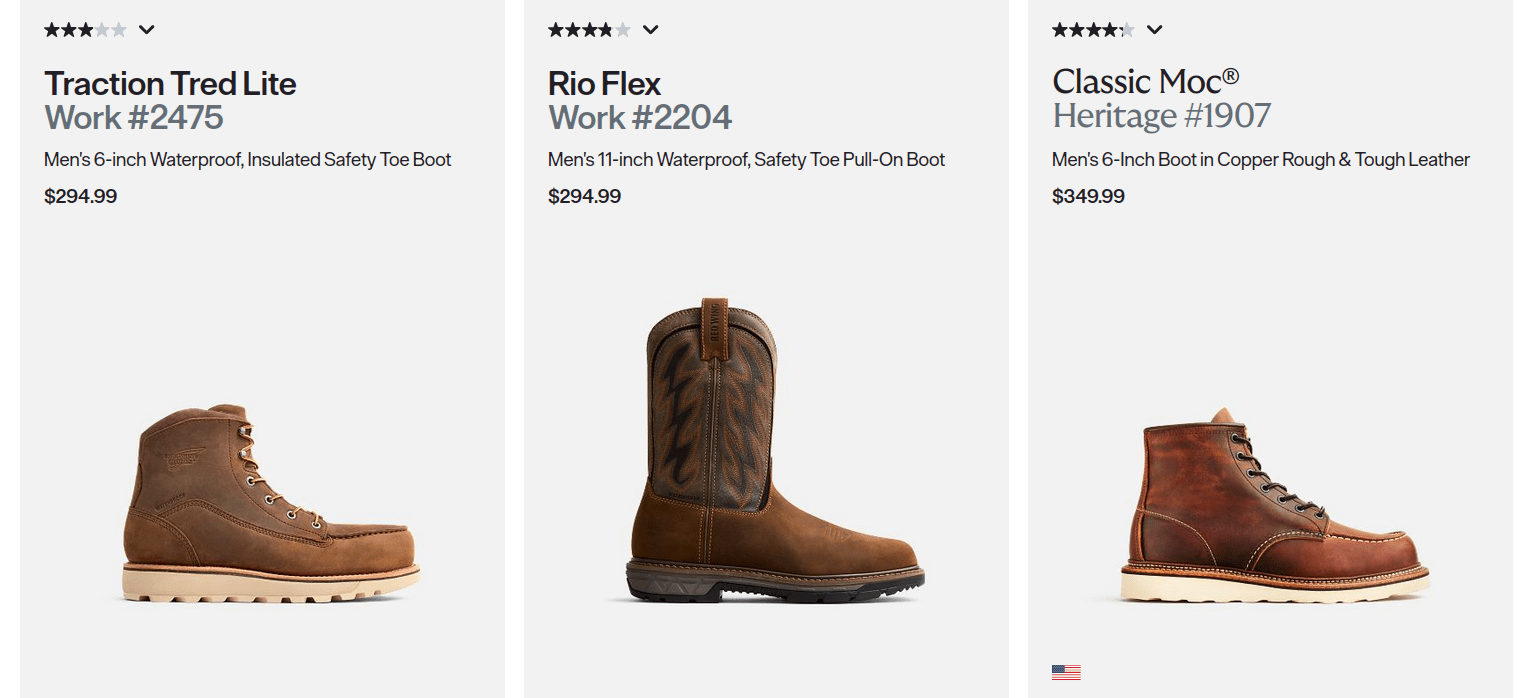Click the Traction Tred Lite star rating
1519x698 pixels.
(85, 30)
